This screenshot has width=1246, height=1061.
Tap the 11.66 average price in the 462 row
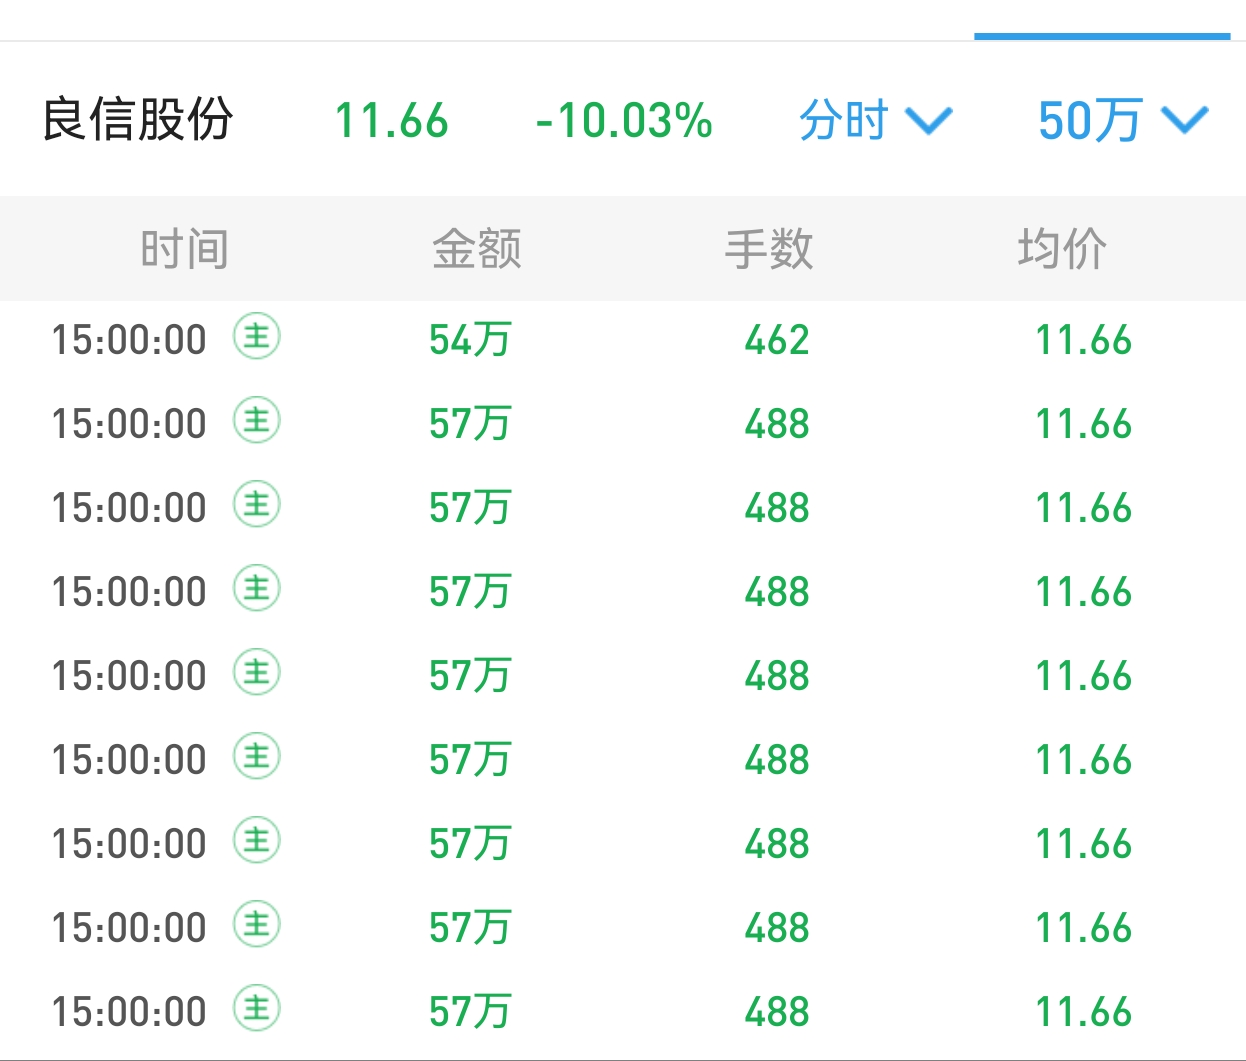[1083, 340]
